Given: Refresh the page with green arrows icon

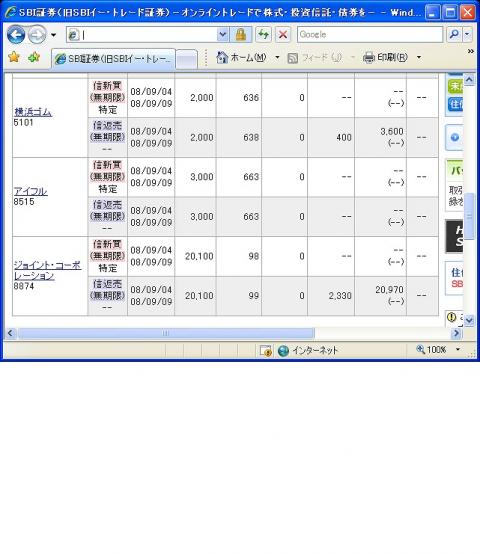Looking at the screenshot, I should point(263,35).
